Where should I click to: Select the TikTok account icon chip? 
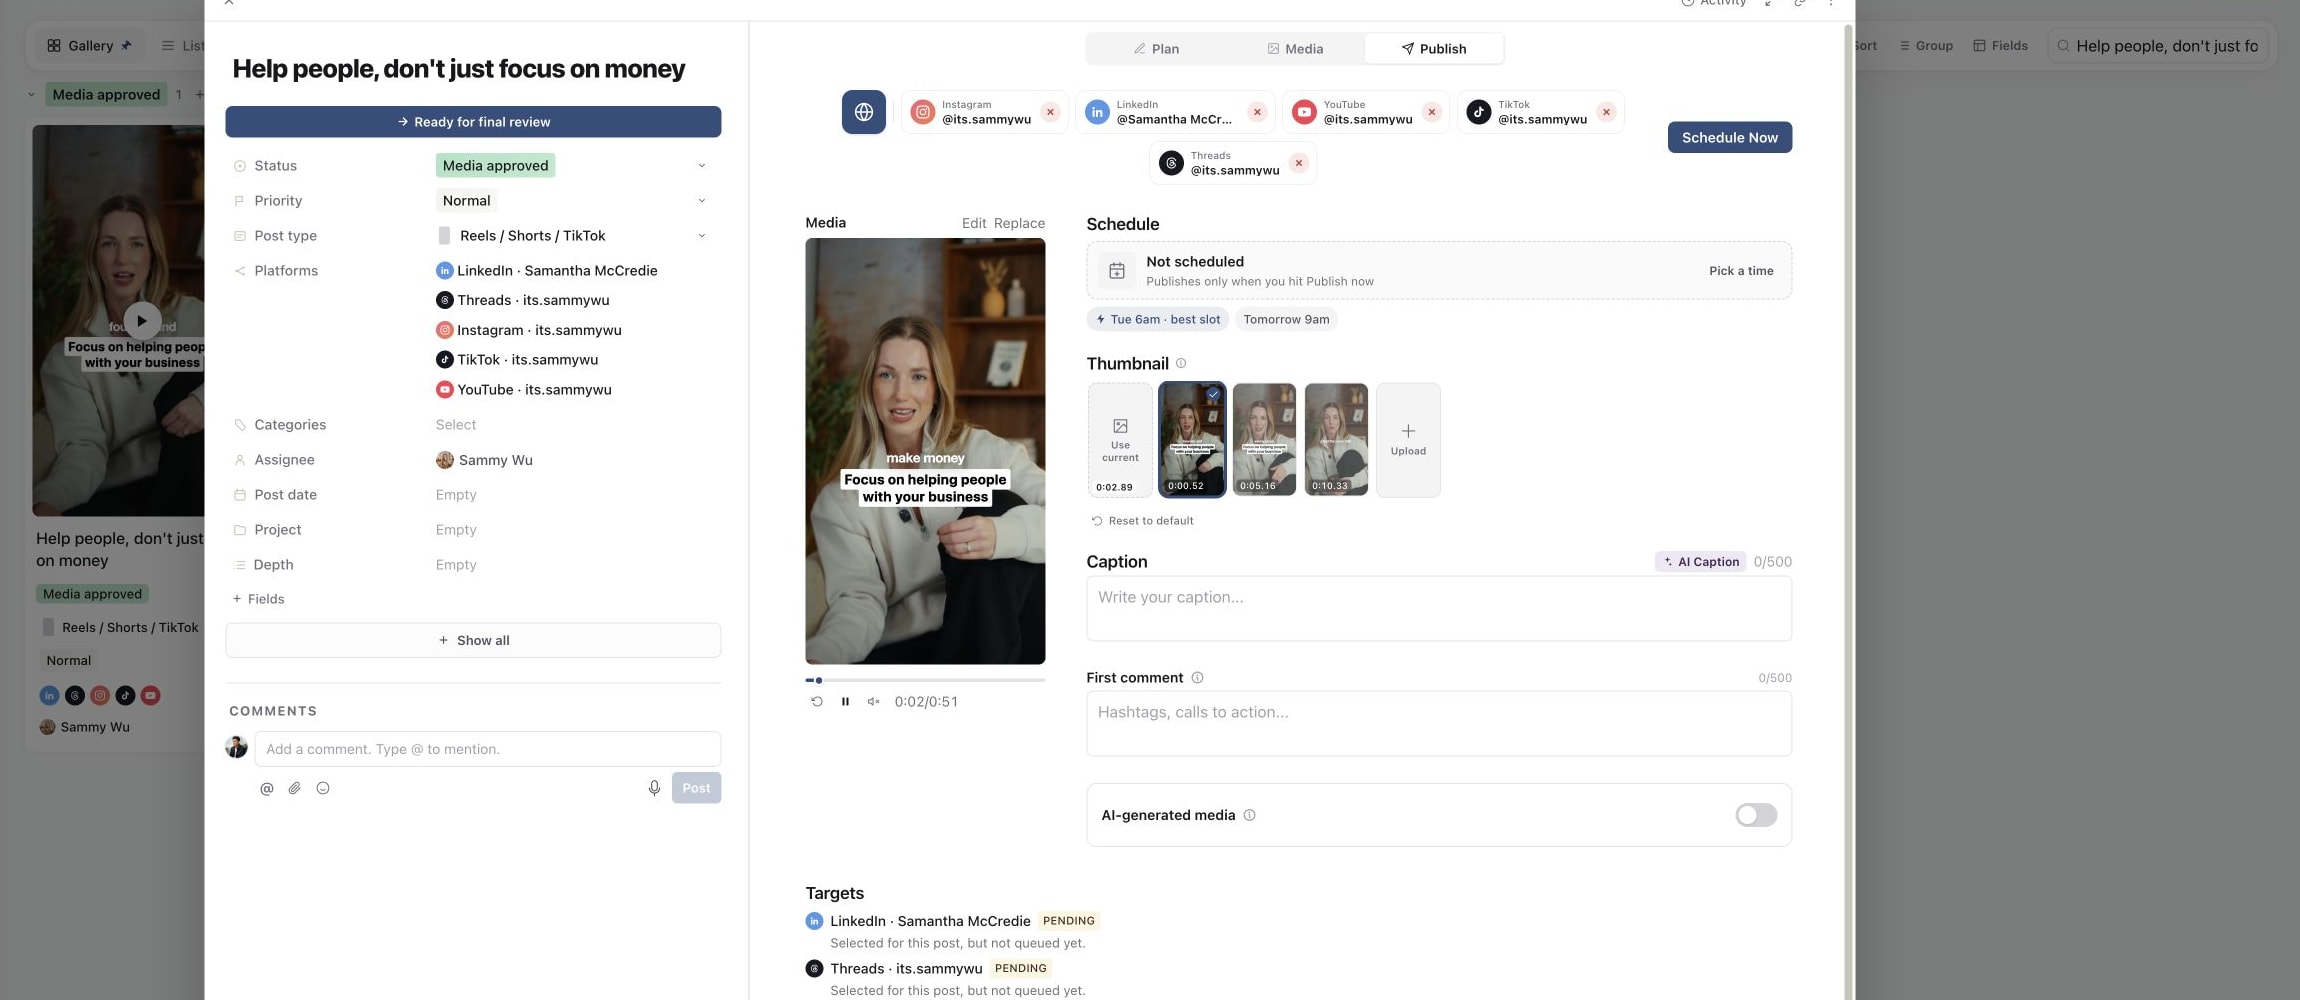tap(1478, 112)
